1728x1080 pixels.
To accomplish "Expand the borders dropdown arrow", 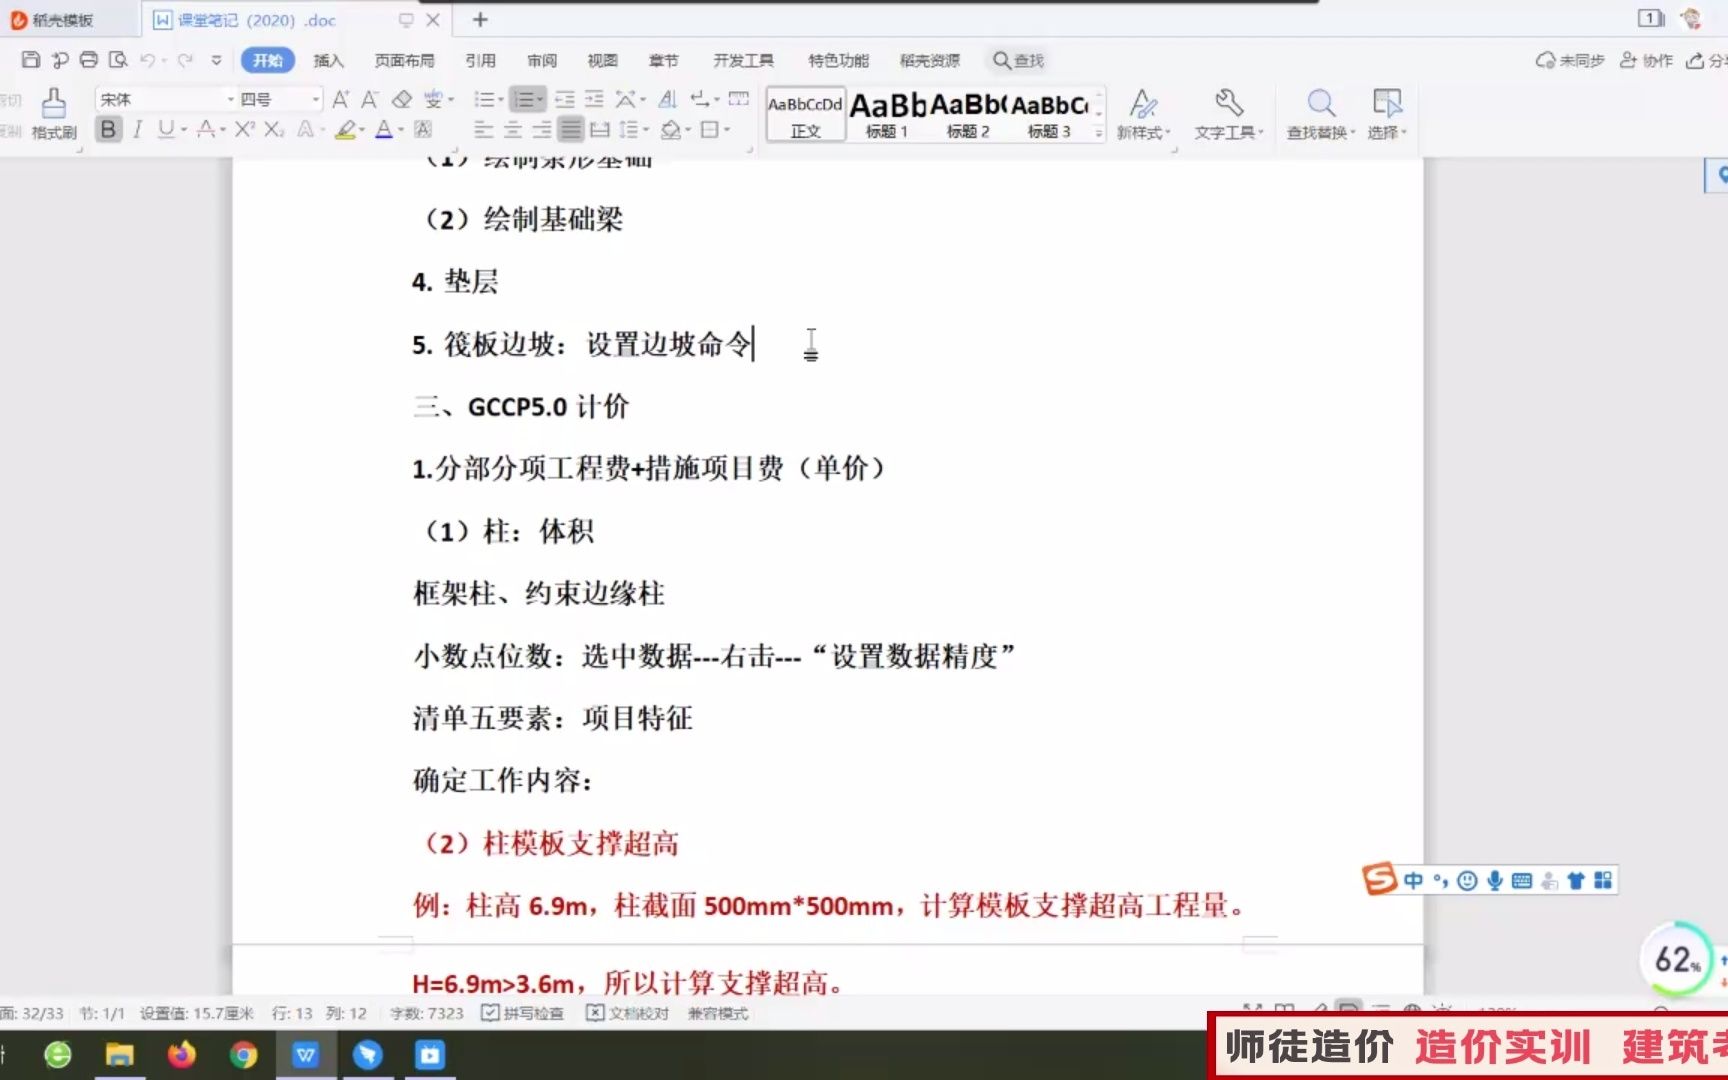I will click(727, 130).
